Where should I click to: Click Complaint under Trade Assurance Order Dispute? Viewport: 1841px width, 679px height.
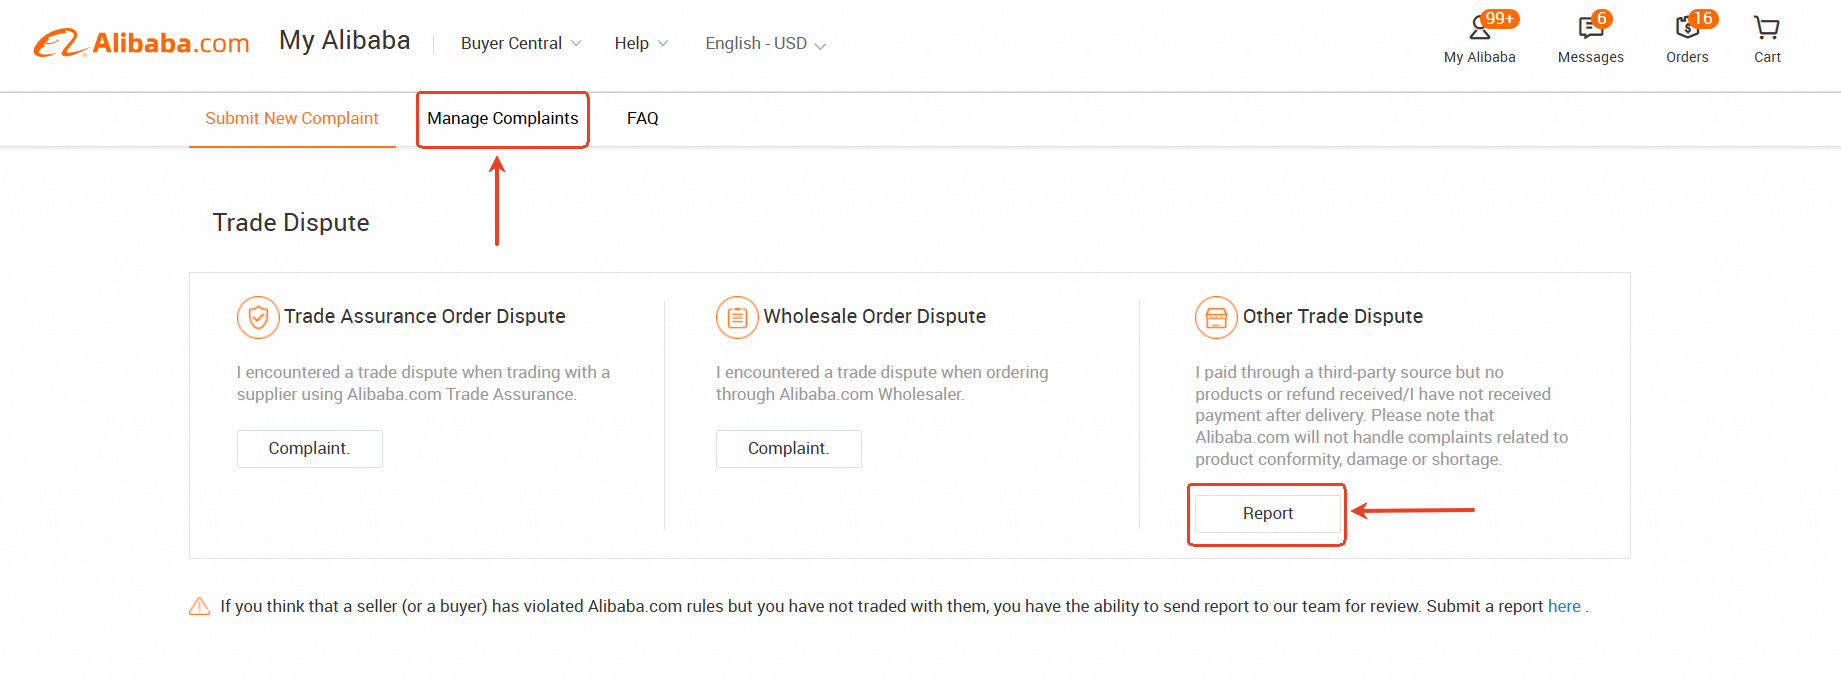309,448
